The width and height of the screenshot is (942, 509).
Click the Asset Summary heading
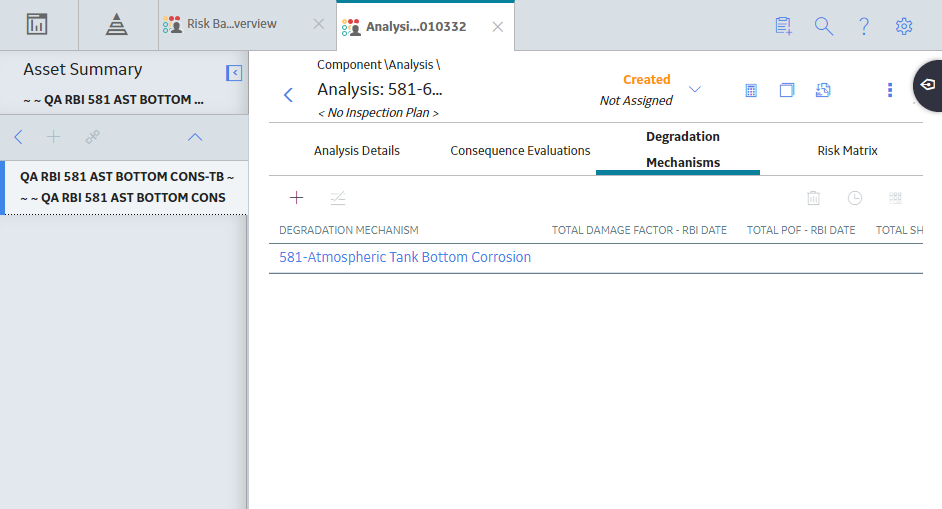(83, 70)
